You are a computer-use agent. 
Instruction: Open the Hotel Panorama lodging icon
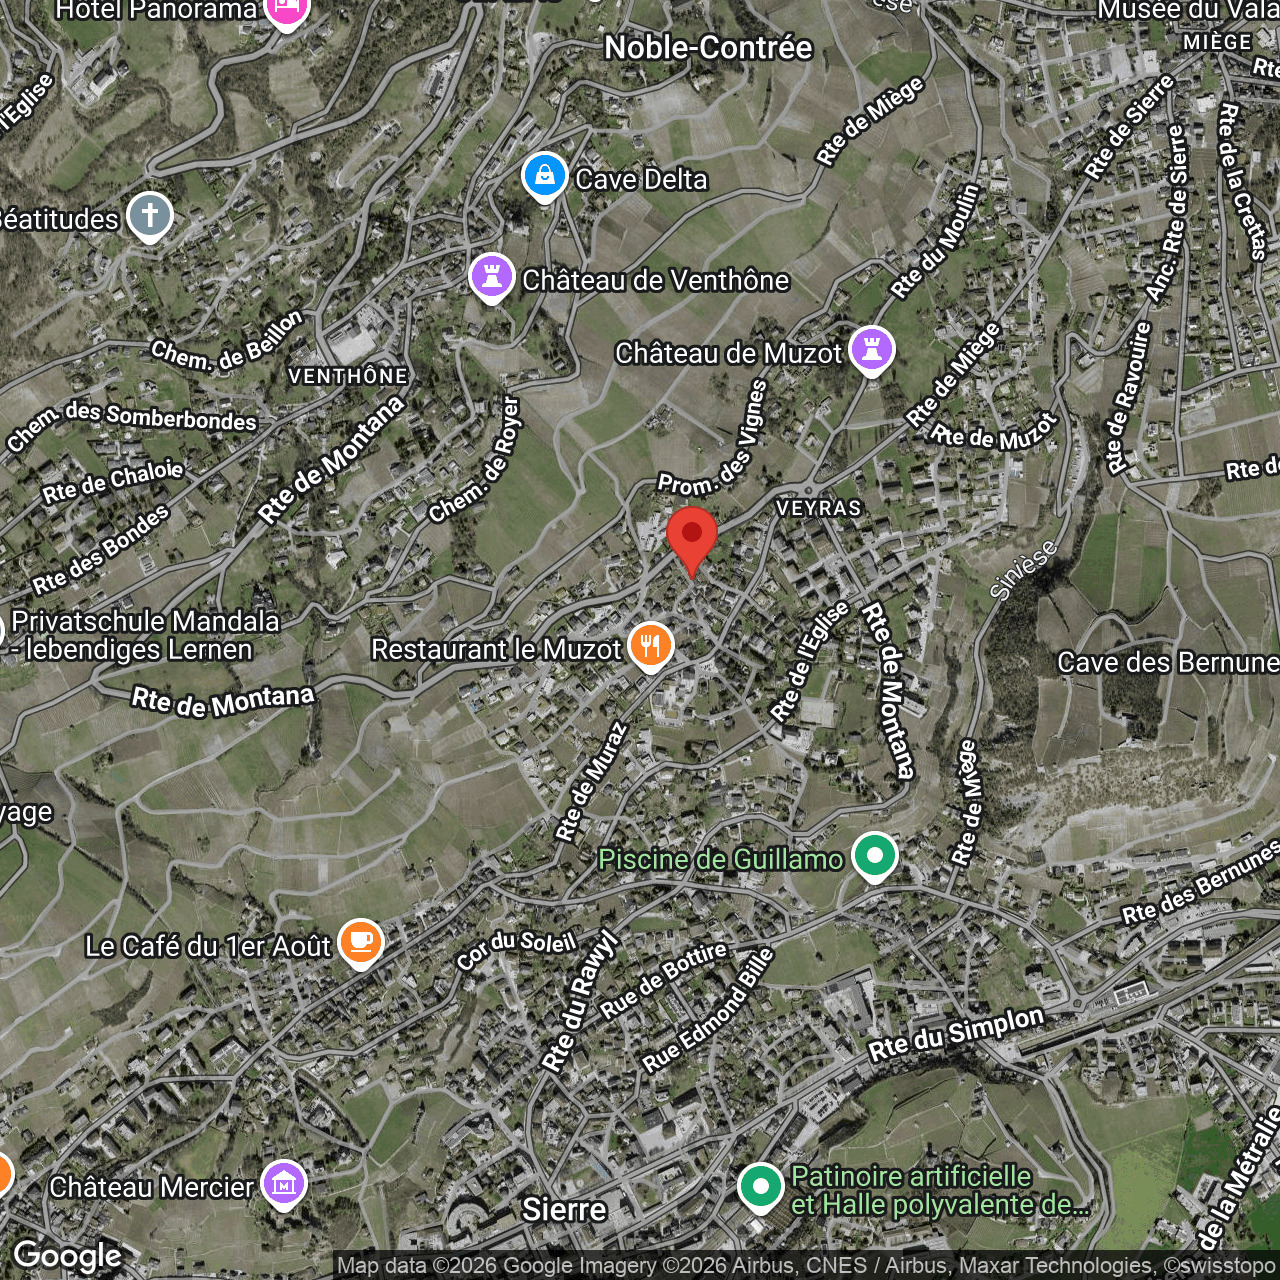point(287,10)
